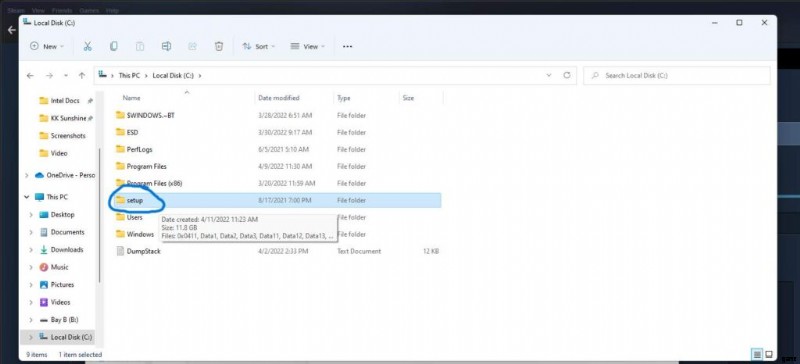Expand the Downloads tree node
This screenshot has width=800, height=364.
click(x=31, y=250)
